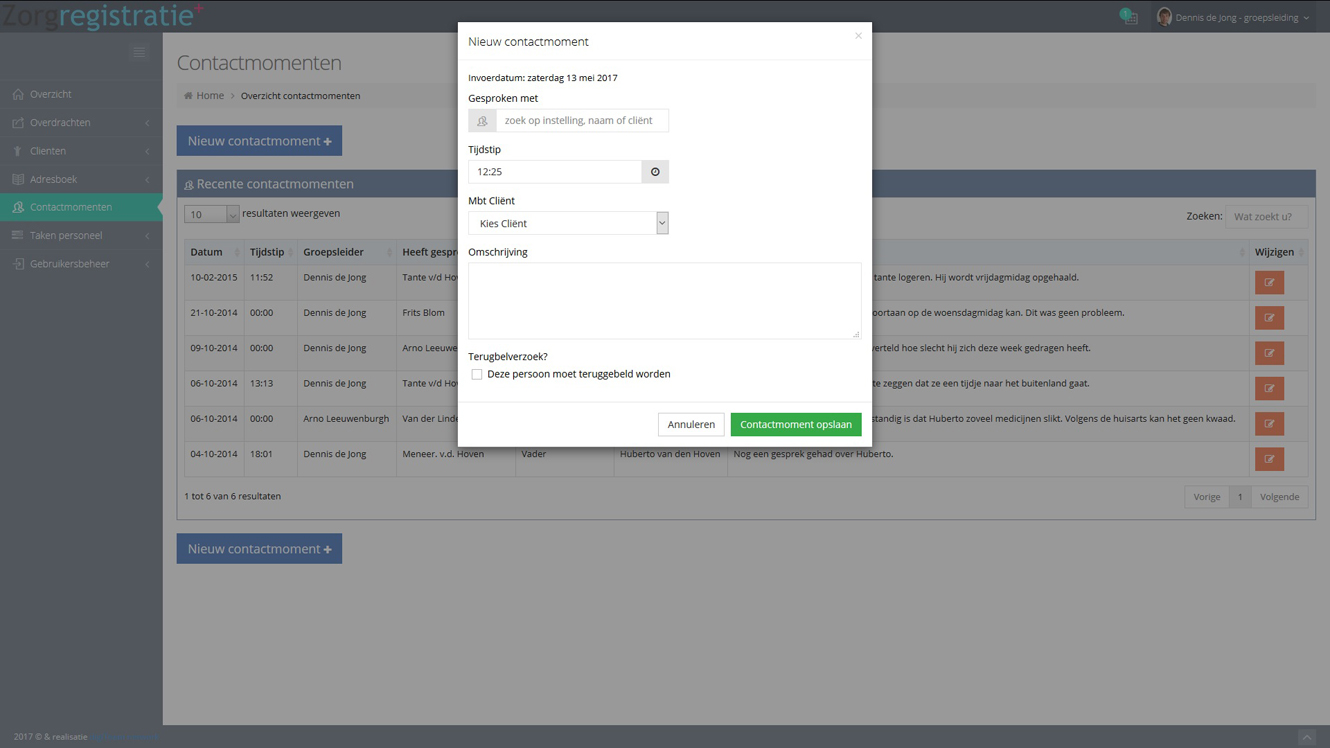Click the Volgende pagination button
Screen dimensions: 1330x748
pos(1279,497)
